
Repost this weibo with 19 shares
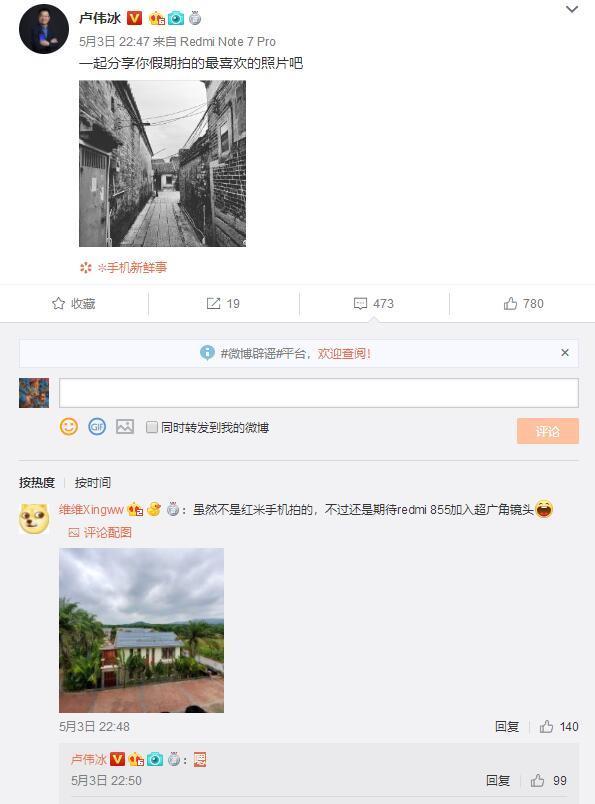point(223,304)
